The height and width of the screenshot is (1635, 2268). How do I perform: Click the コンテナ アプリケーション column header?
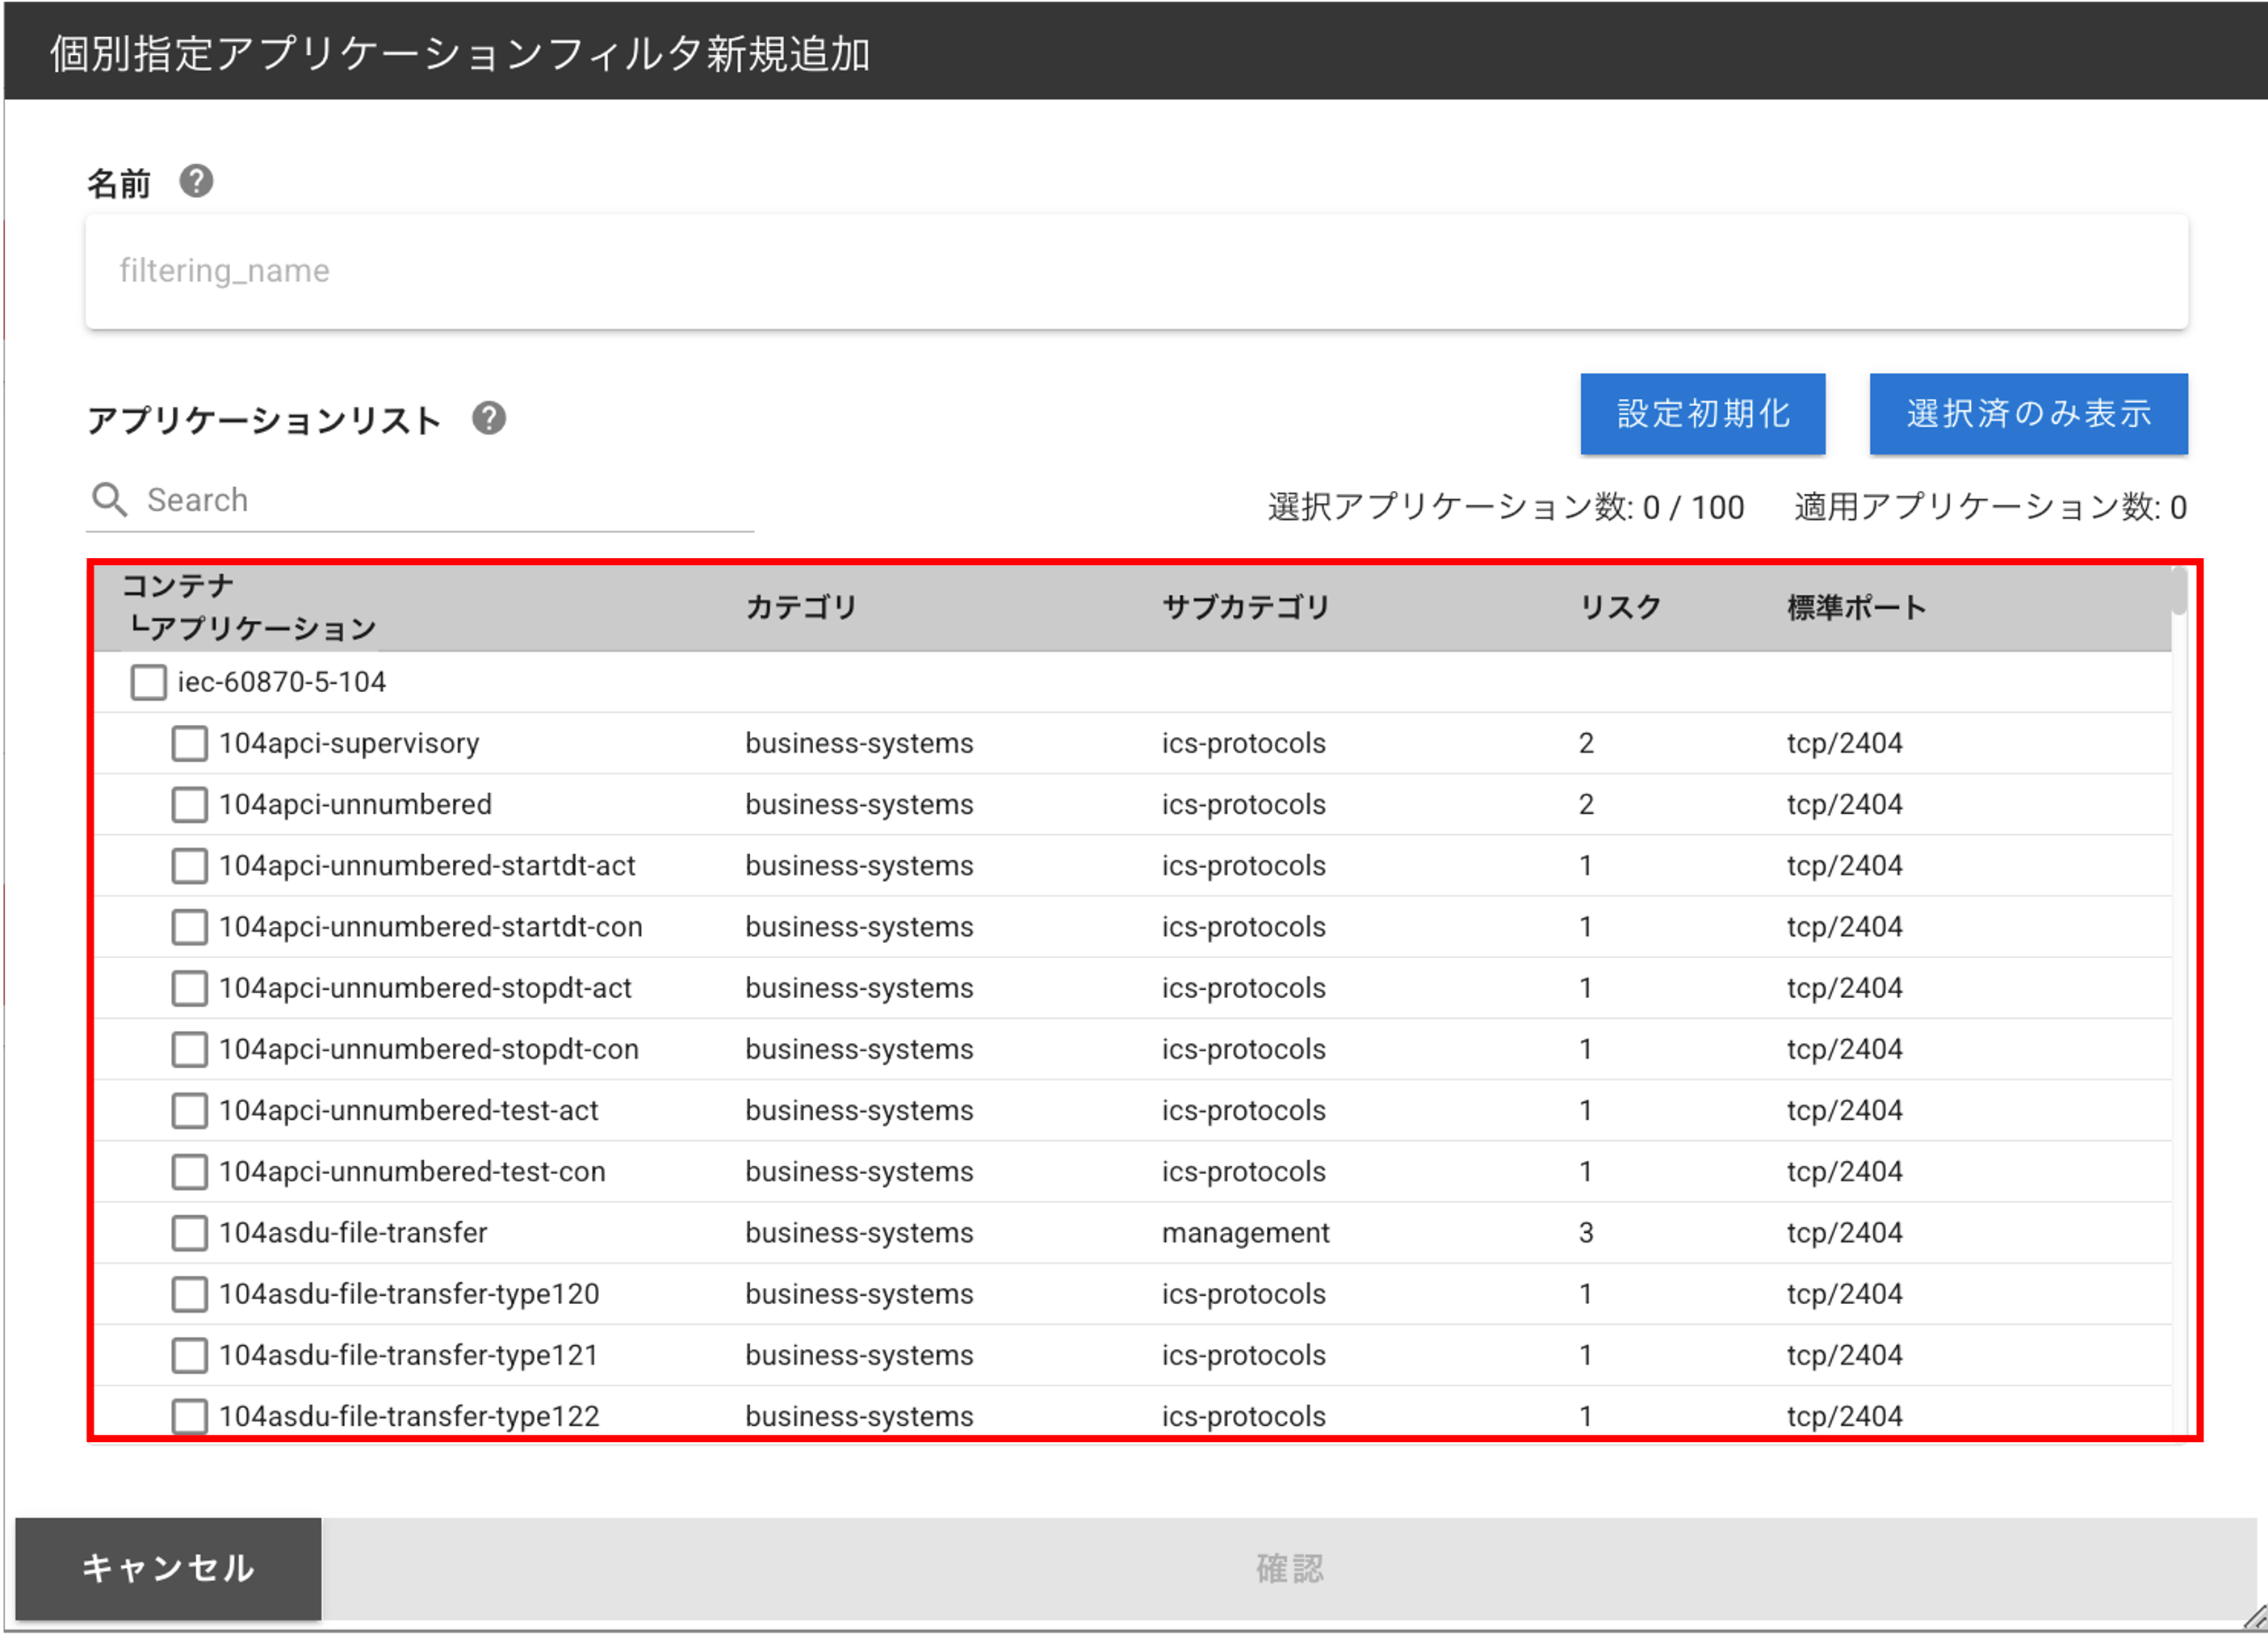(x=249, y=607)
